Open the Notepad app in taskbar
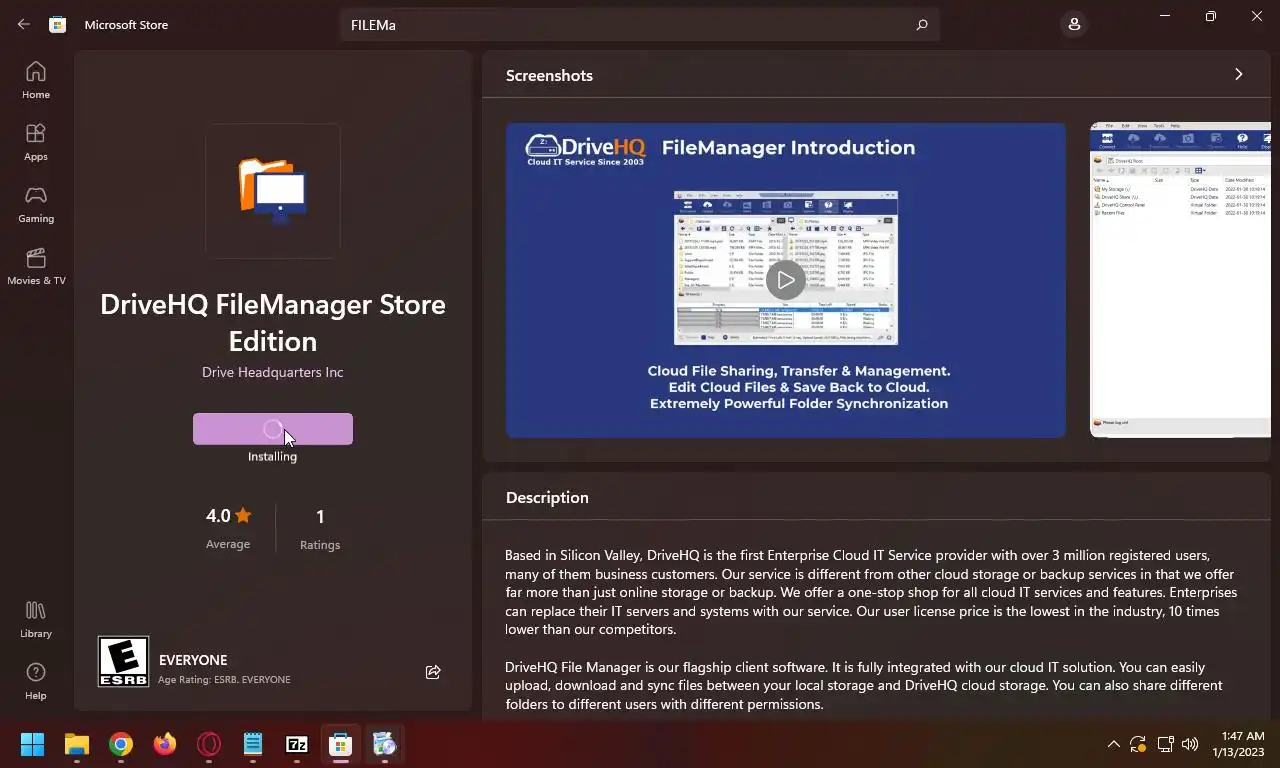 pyautogui.click(x=253, y=744)
